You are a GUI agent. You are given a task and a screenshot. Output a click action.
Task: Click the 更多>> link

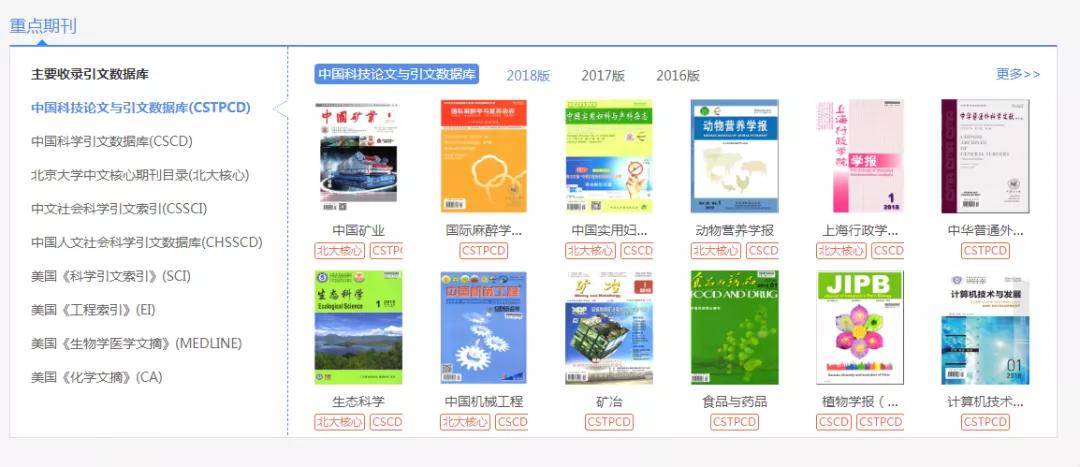pos(1018,74)
